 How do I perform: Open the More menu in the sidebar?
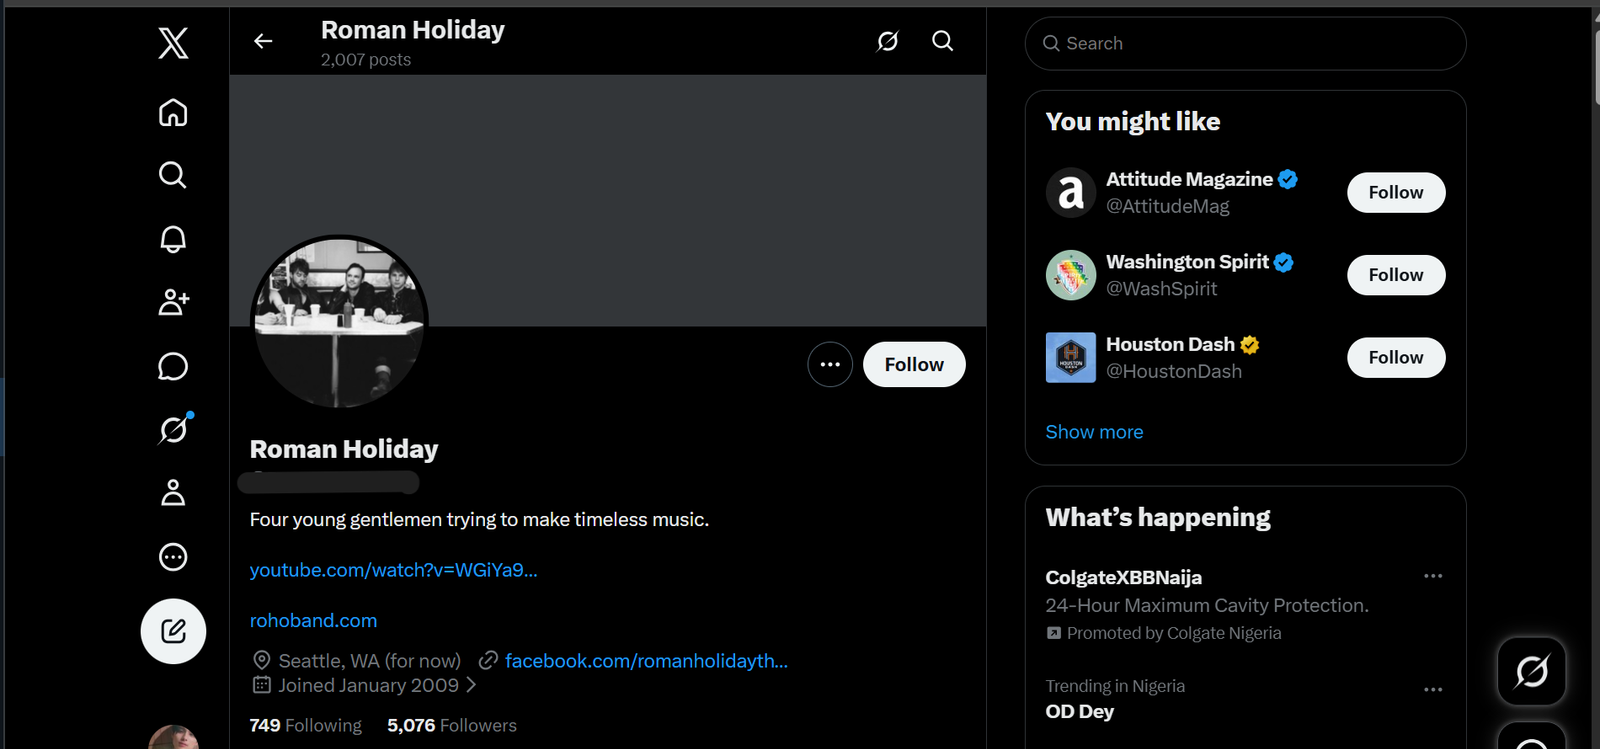tap(173, 557)
